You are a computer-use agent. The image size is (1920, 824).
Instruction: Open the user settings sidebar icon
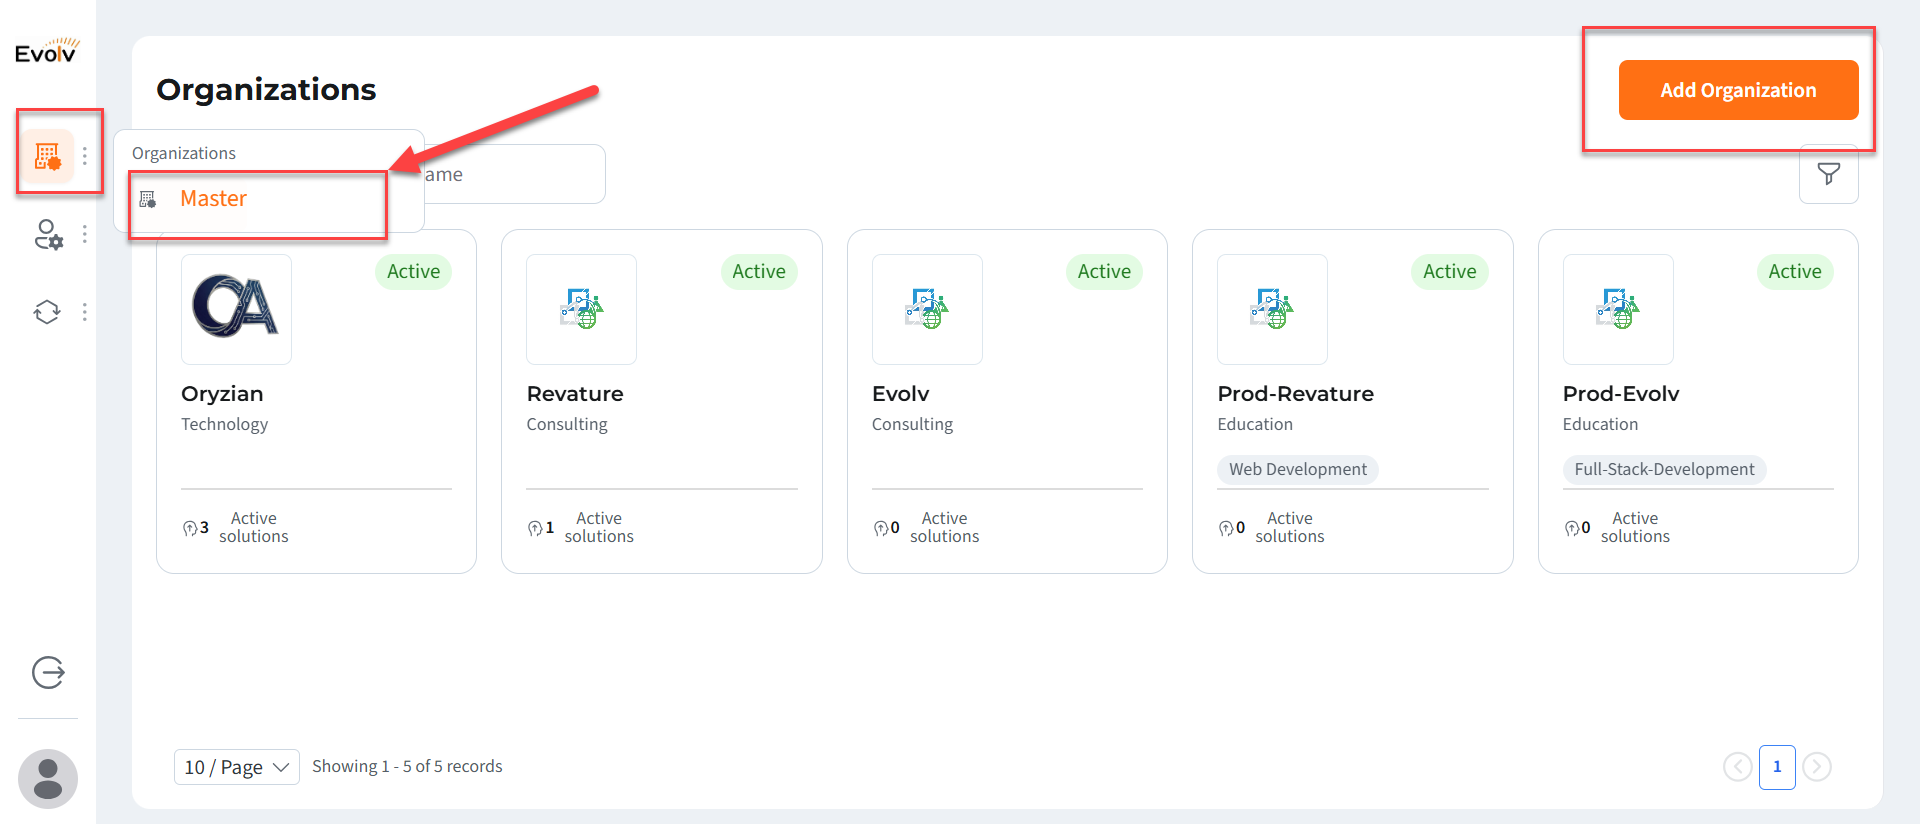[x=48, y=235]
